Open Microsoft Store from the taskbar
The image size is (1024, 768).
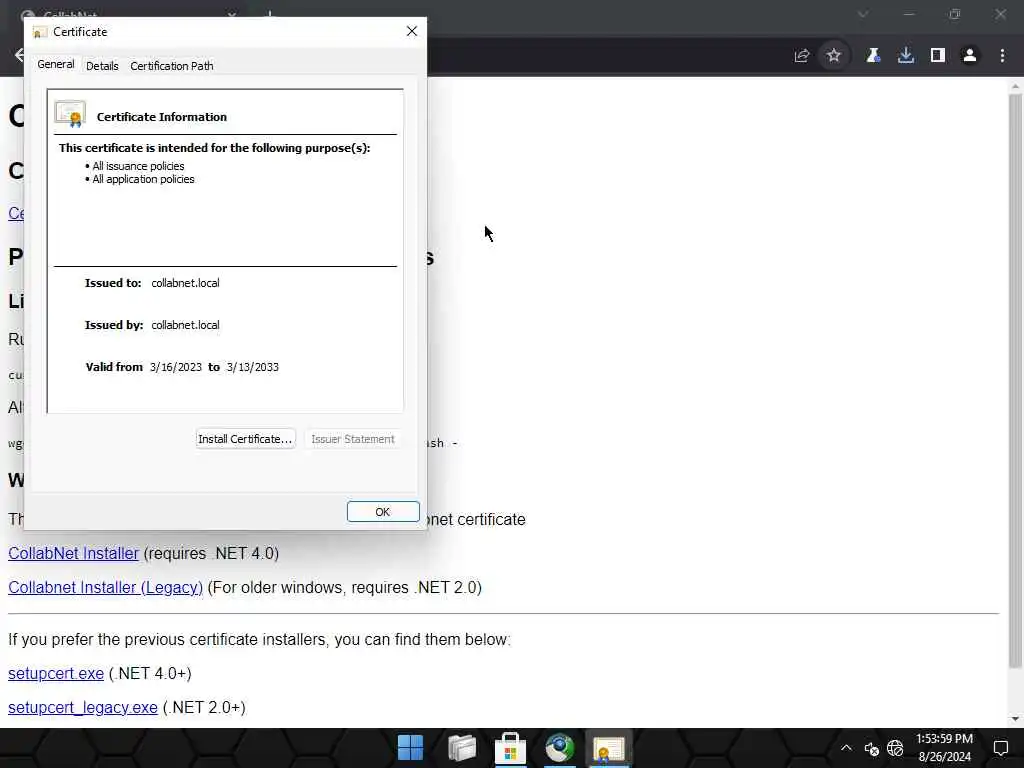coord(511,748)
